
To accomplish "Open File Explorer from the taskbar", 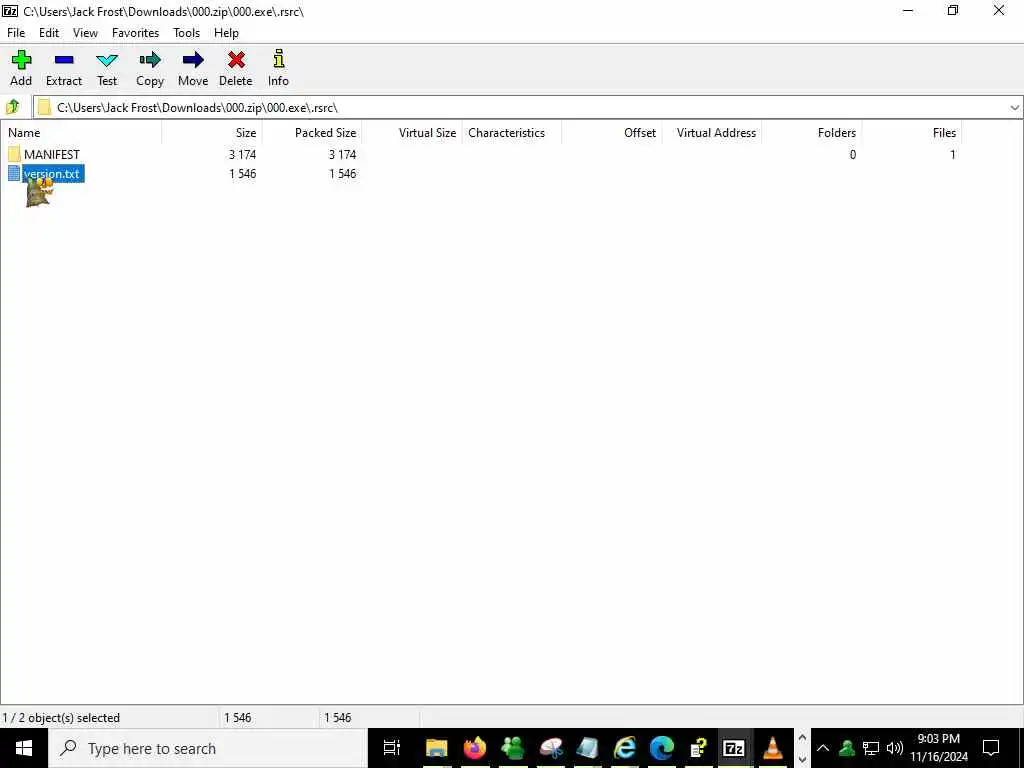I will click(437, 748).
